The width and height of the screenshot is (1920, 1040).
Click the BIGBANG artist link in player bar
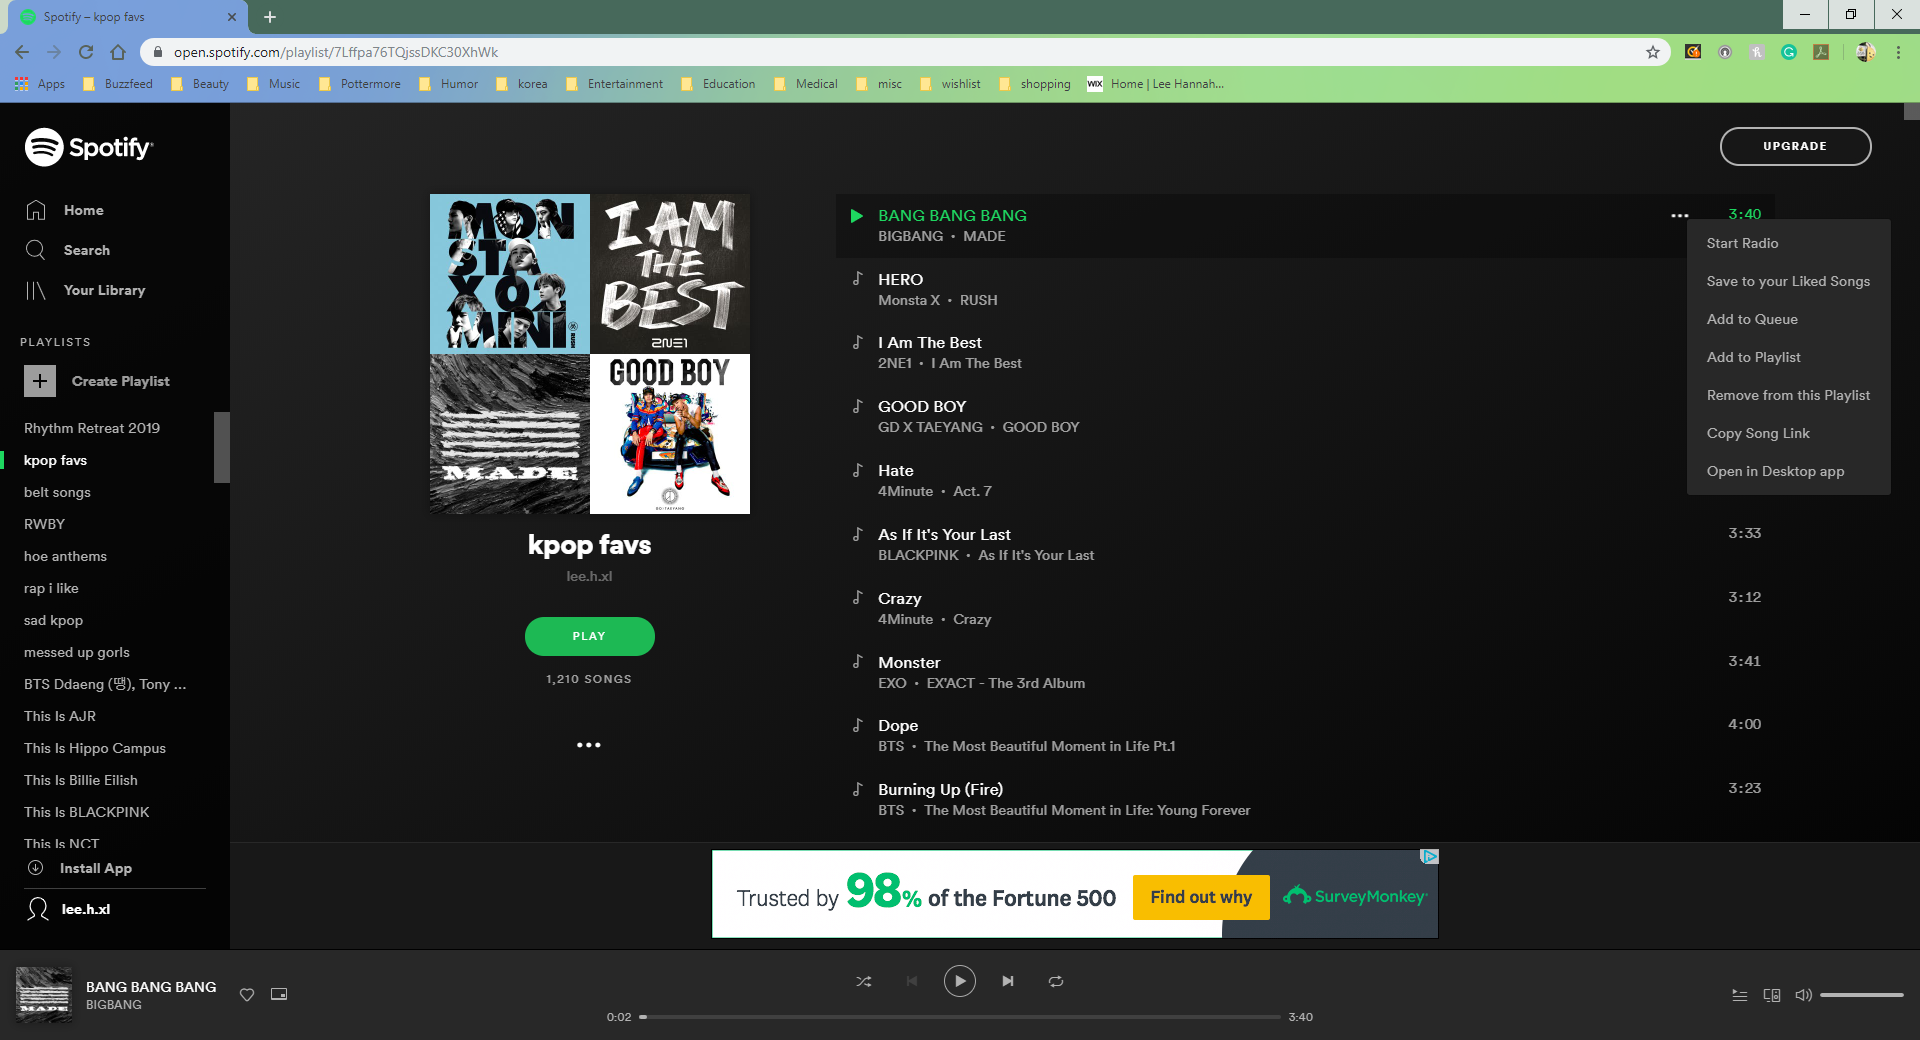pos(114,1005)
